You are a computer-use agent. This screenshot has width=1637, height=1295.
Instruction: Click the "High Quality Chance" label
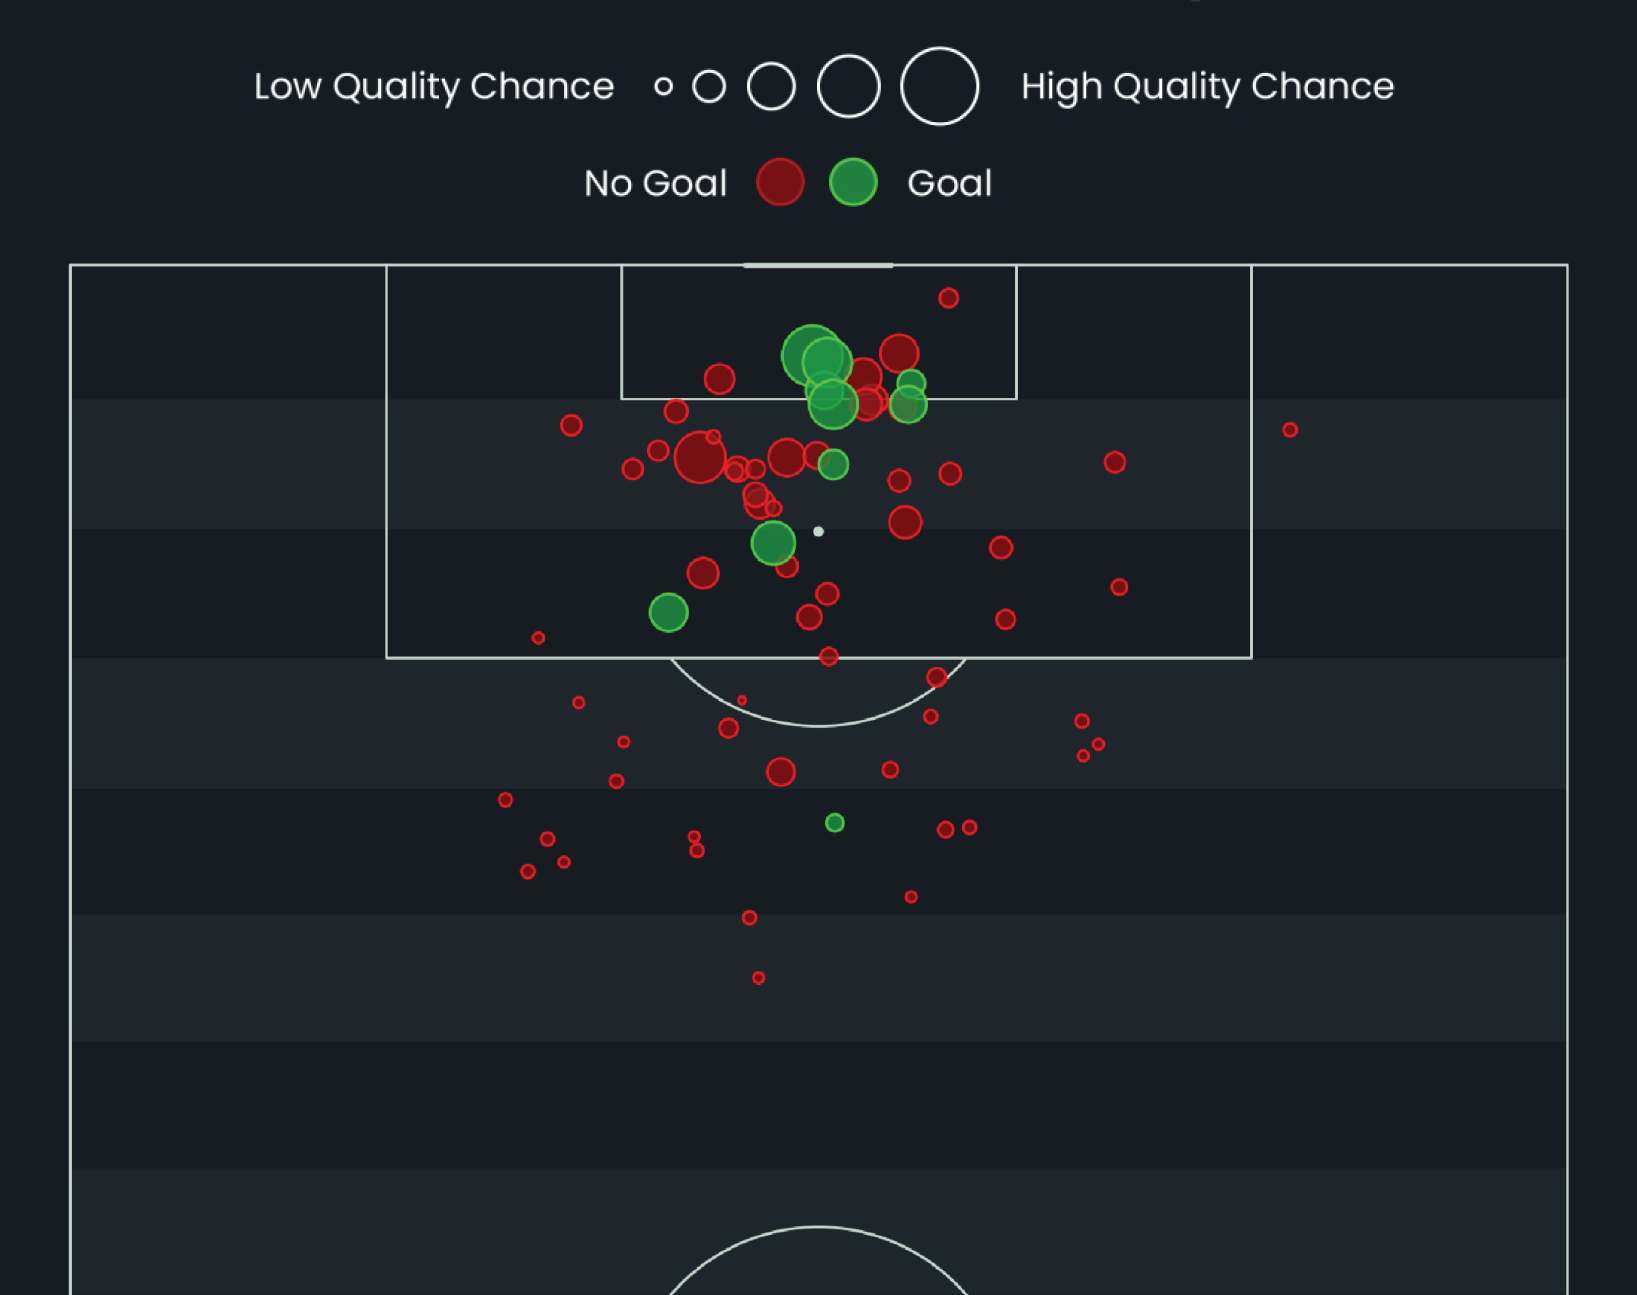click(1207, 87)
